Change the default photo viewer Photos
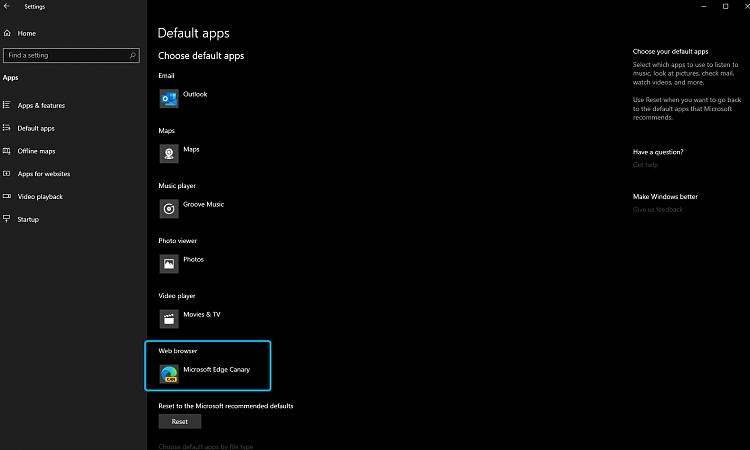The width and height of the screenshot is (750, 450). (x=193, y=259)
